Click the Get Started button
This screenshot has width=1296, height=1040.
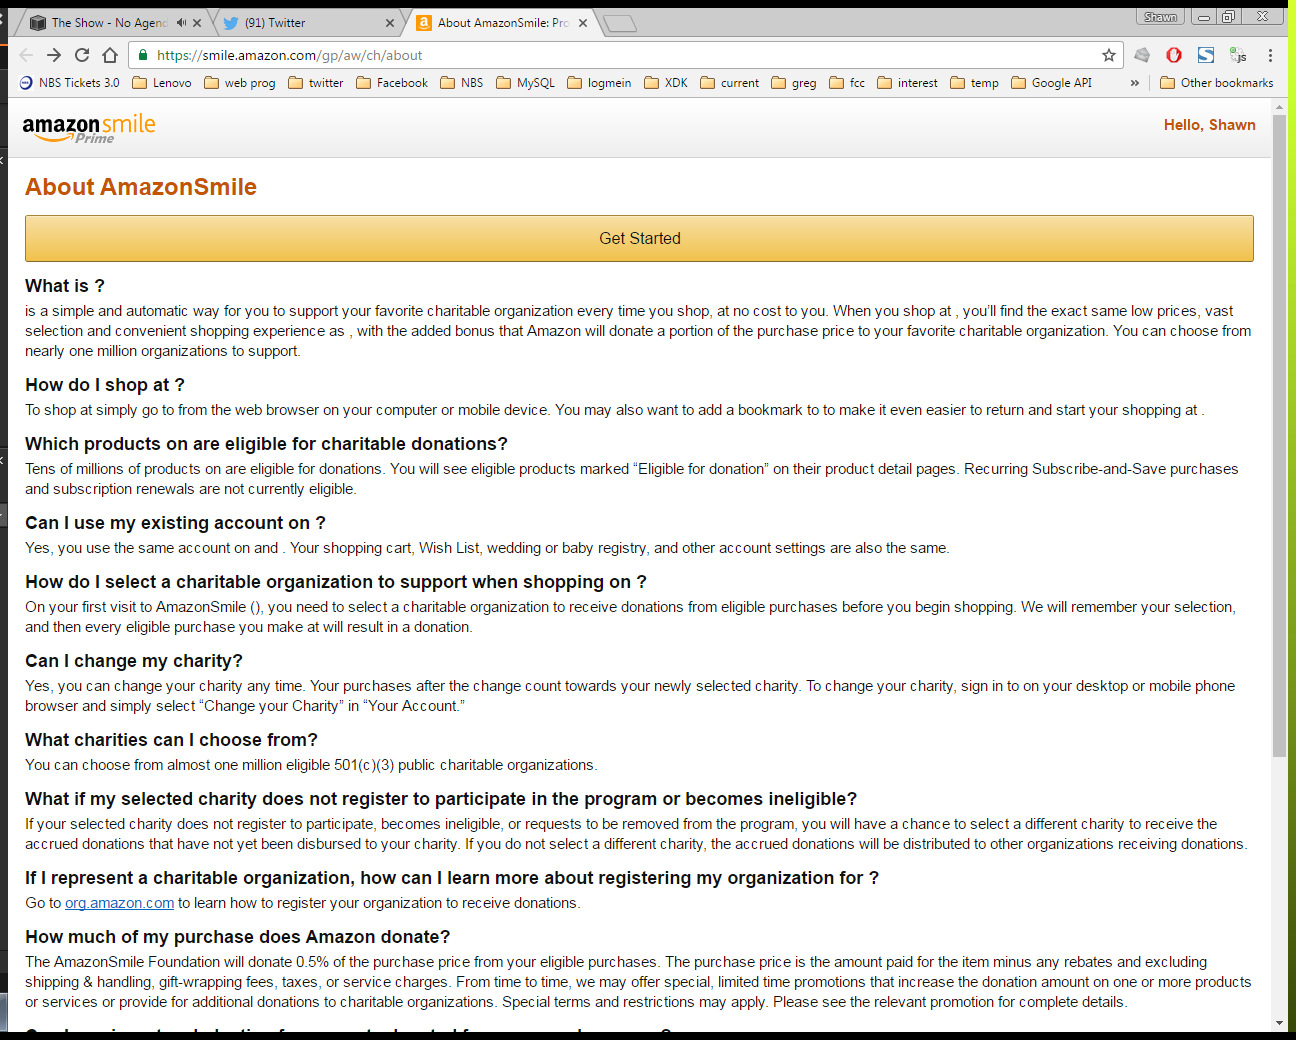pyautogui.click(x=639, y=239)
